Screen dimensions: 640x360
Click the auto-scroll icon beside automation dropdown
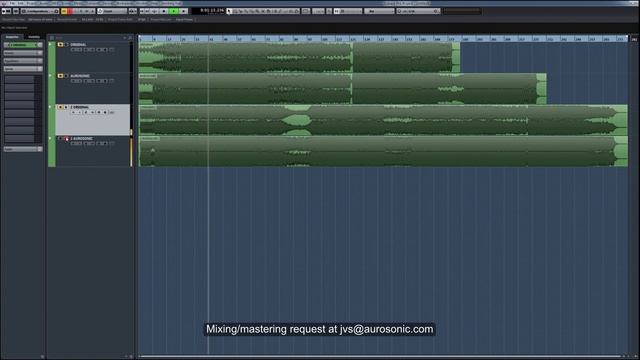pyautogui.click(x=133, y=11)
